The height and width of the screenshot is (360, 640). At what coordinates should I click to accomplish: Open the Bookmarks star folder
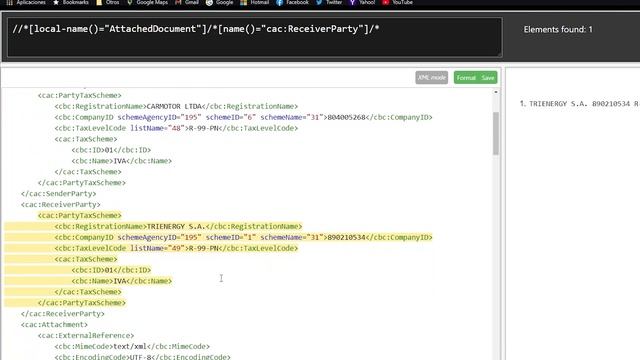coord(71,2)
